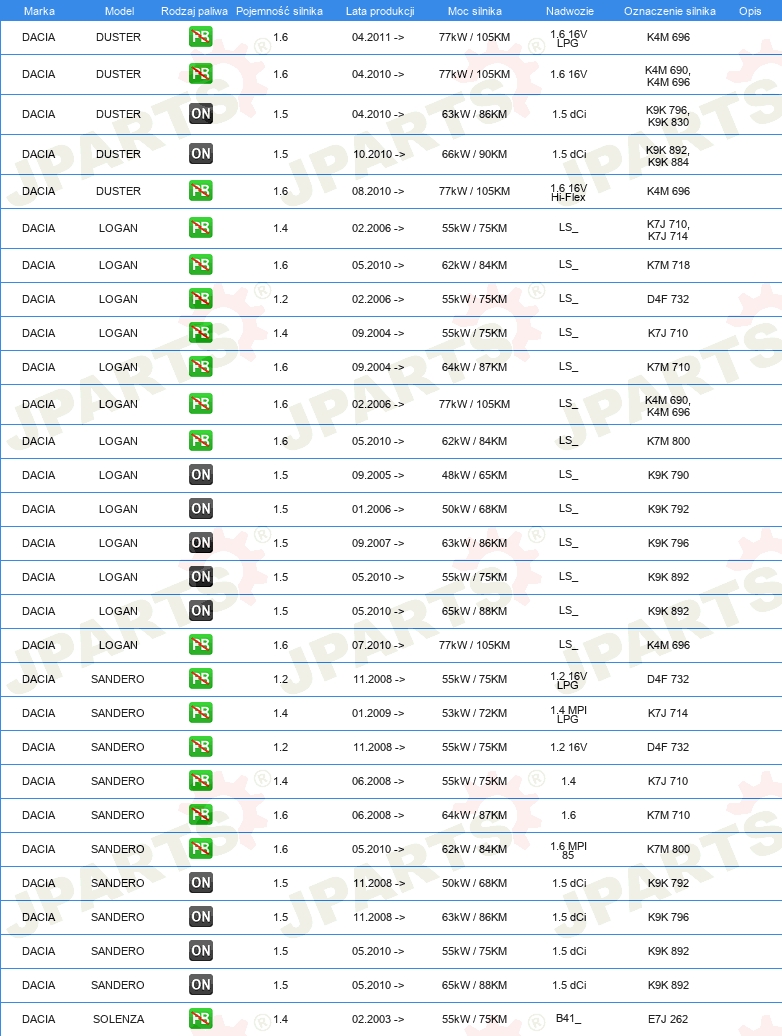Click the 10.2010 -> production date
The height and width of the screenshot is (1036, 782).
[x=379, y=154]
